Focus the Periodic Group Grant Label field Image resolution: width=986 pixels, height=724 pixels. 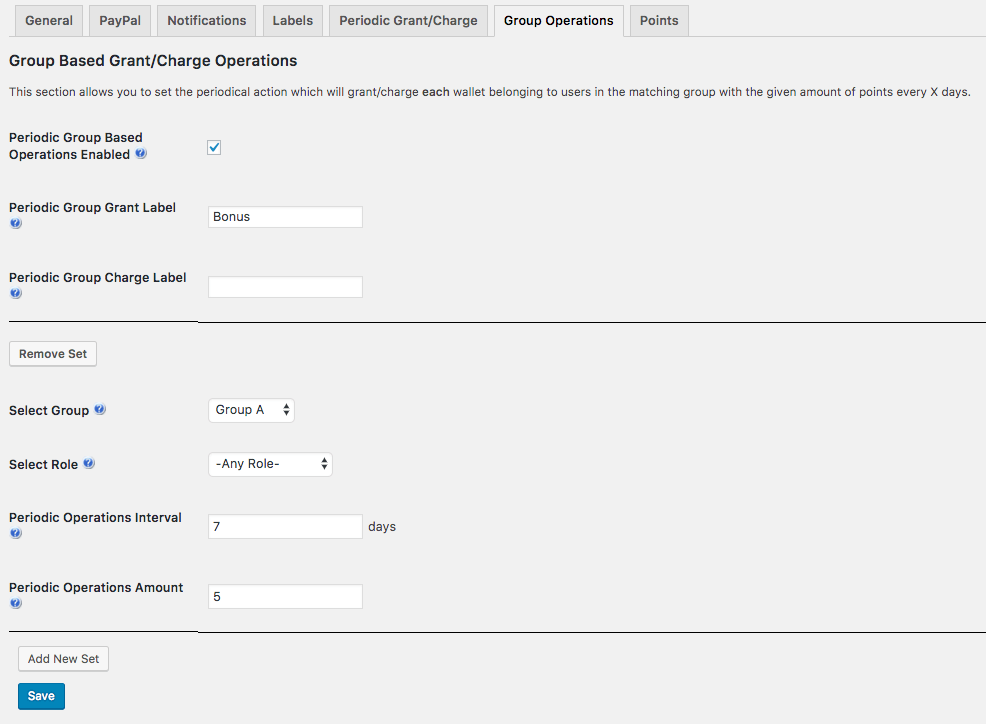tap(285, 217)
